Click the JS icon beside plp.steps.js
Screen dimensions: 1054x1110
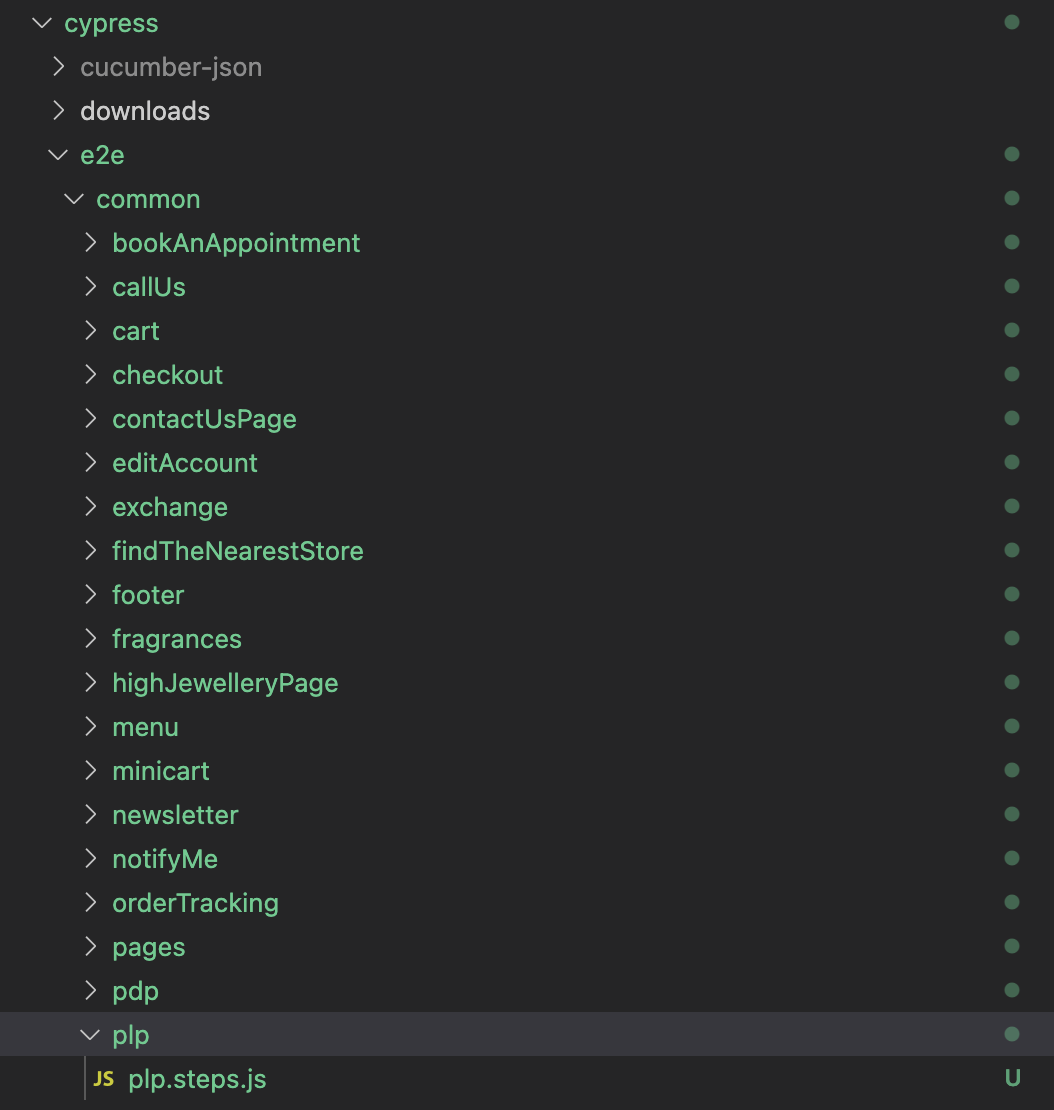tap(103, 1078)
